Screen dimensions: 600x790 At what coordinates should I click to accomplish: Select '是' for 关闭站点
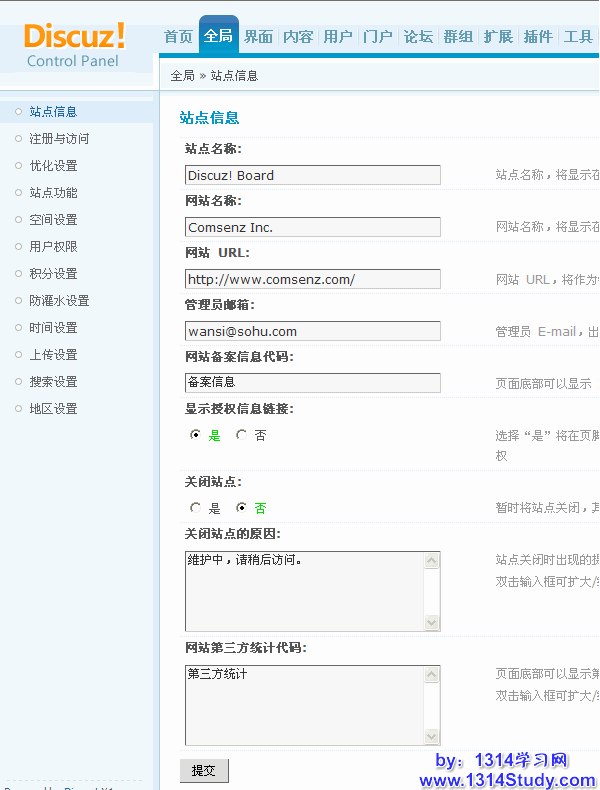pos(195,508)
